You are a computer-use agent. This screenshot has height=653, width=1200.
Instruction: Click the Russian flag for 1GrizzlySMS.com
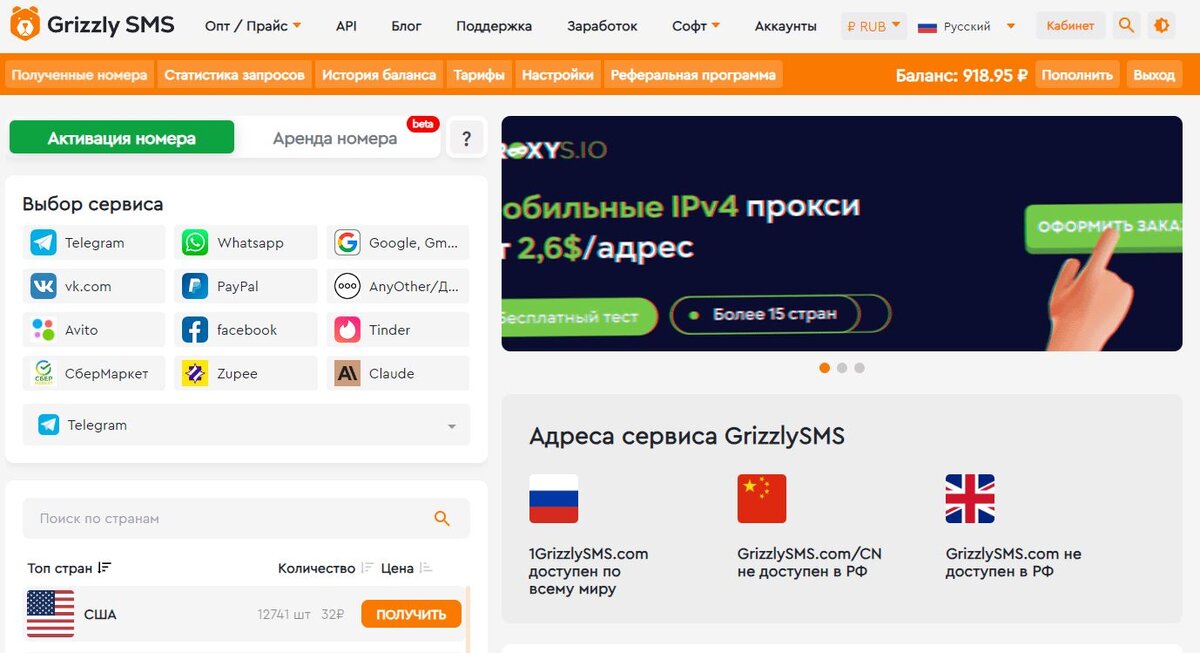click(554, 499)
